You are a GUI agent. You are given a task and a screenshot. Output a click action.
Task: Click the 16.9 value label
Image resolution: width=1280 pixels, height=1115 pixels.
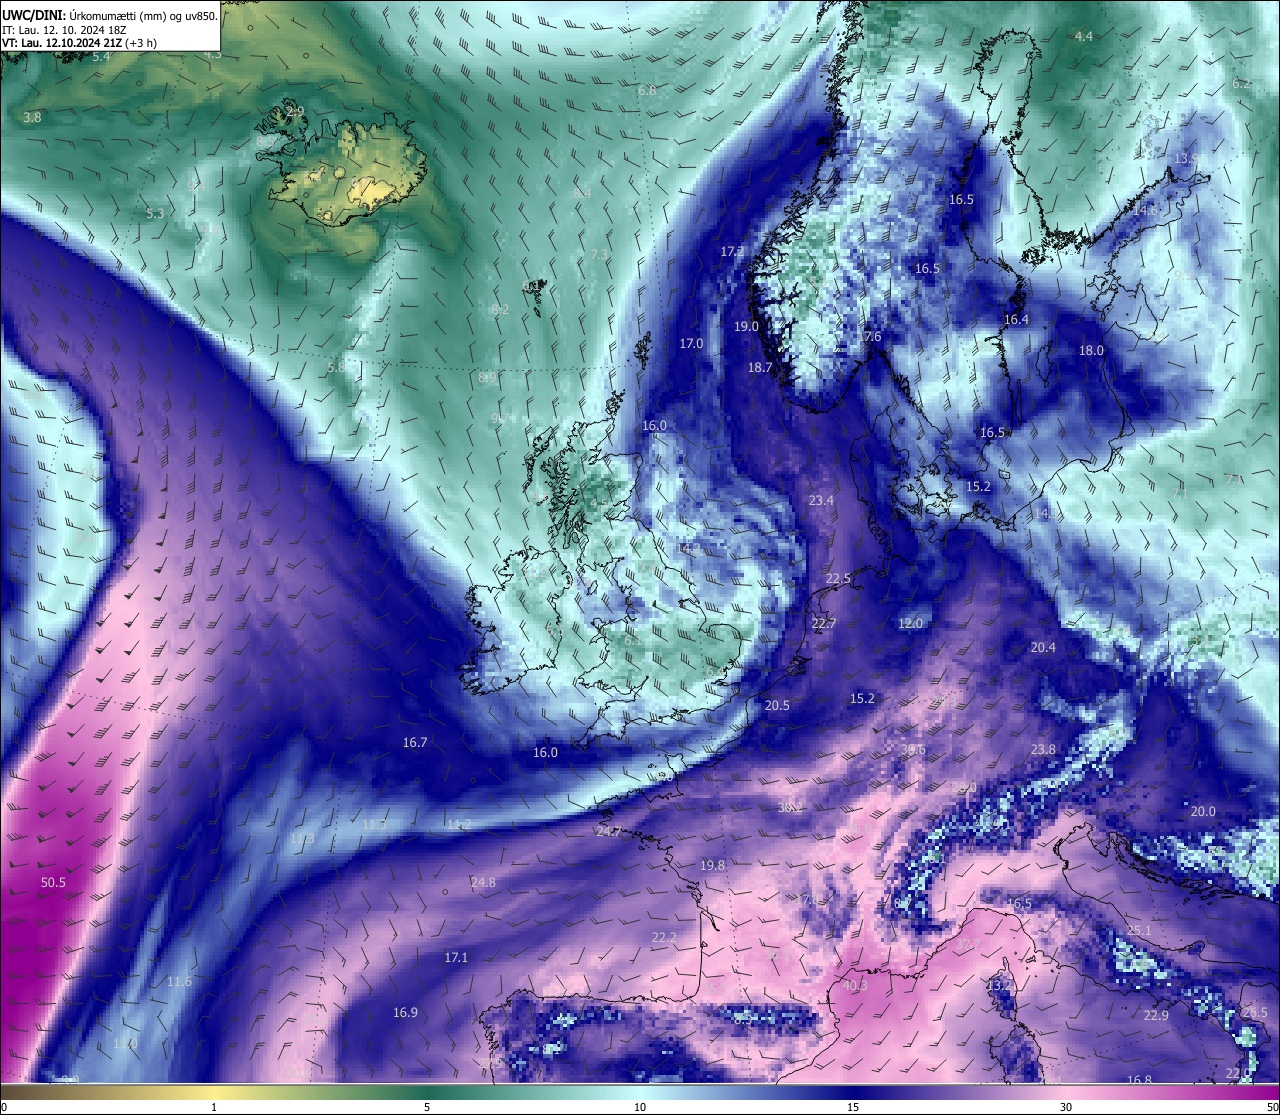405,1012
